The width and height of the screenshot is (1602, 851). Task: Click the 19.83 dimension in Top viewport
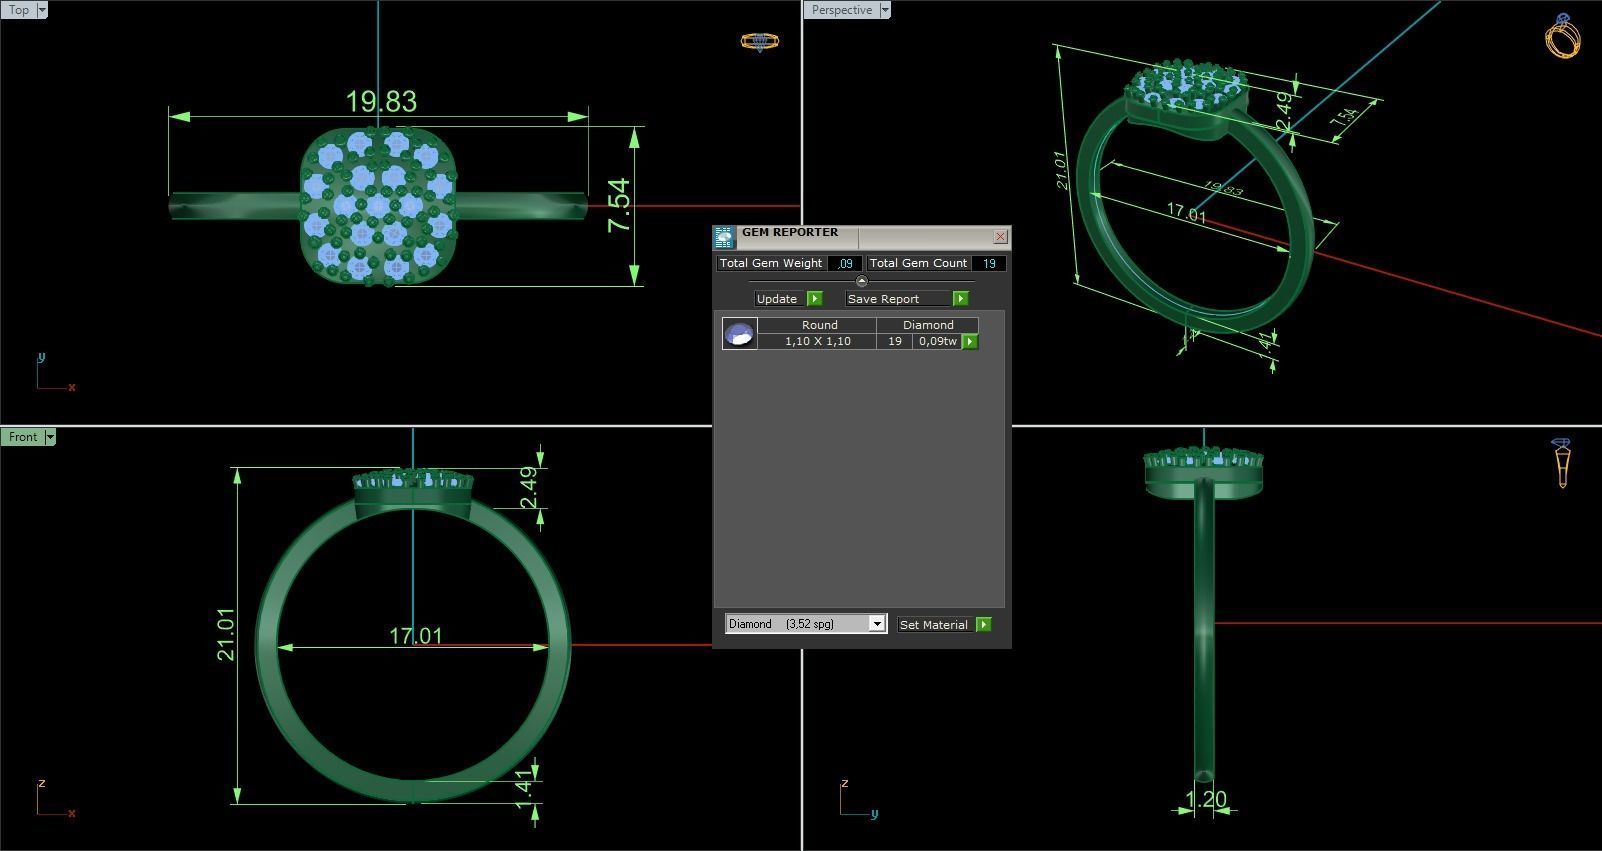(x=381, y=102)
